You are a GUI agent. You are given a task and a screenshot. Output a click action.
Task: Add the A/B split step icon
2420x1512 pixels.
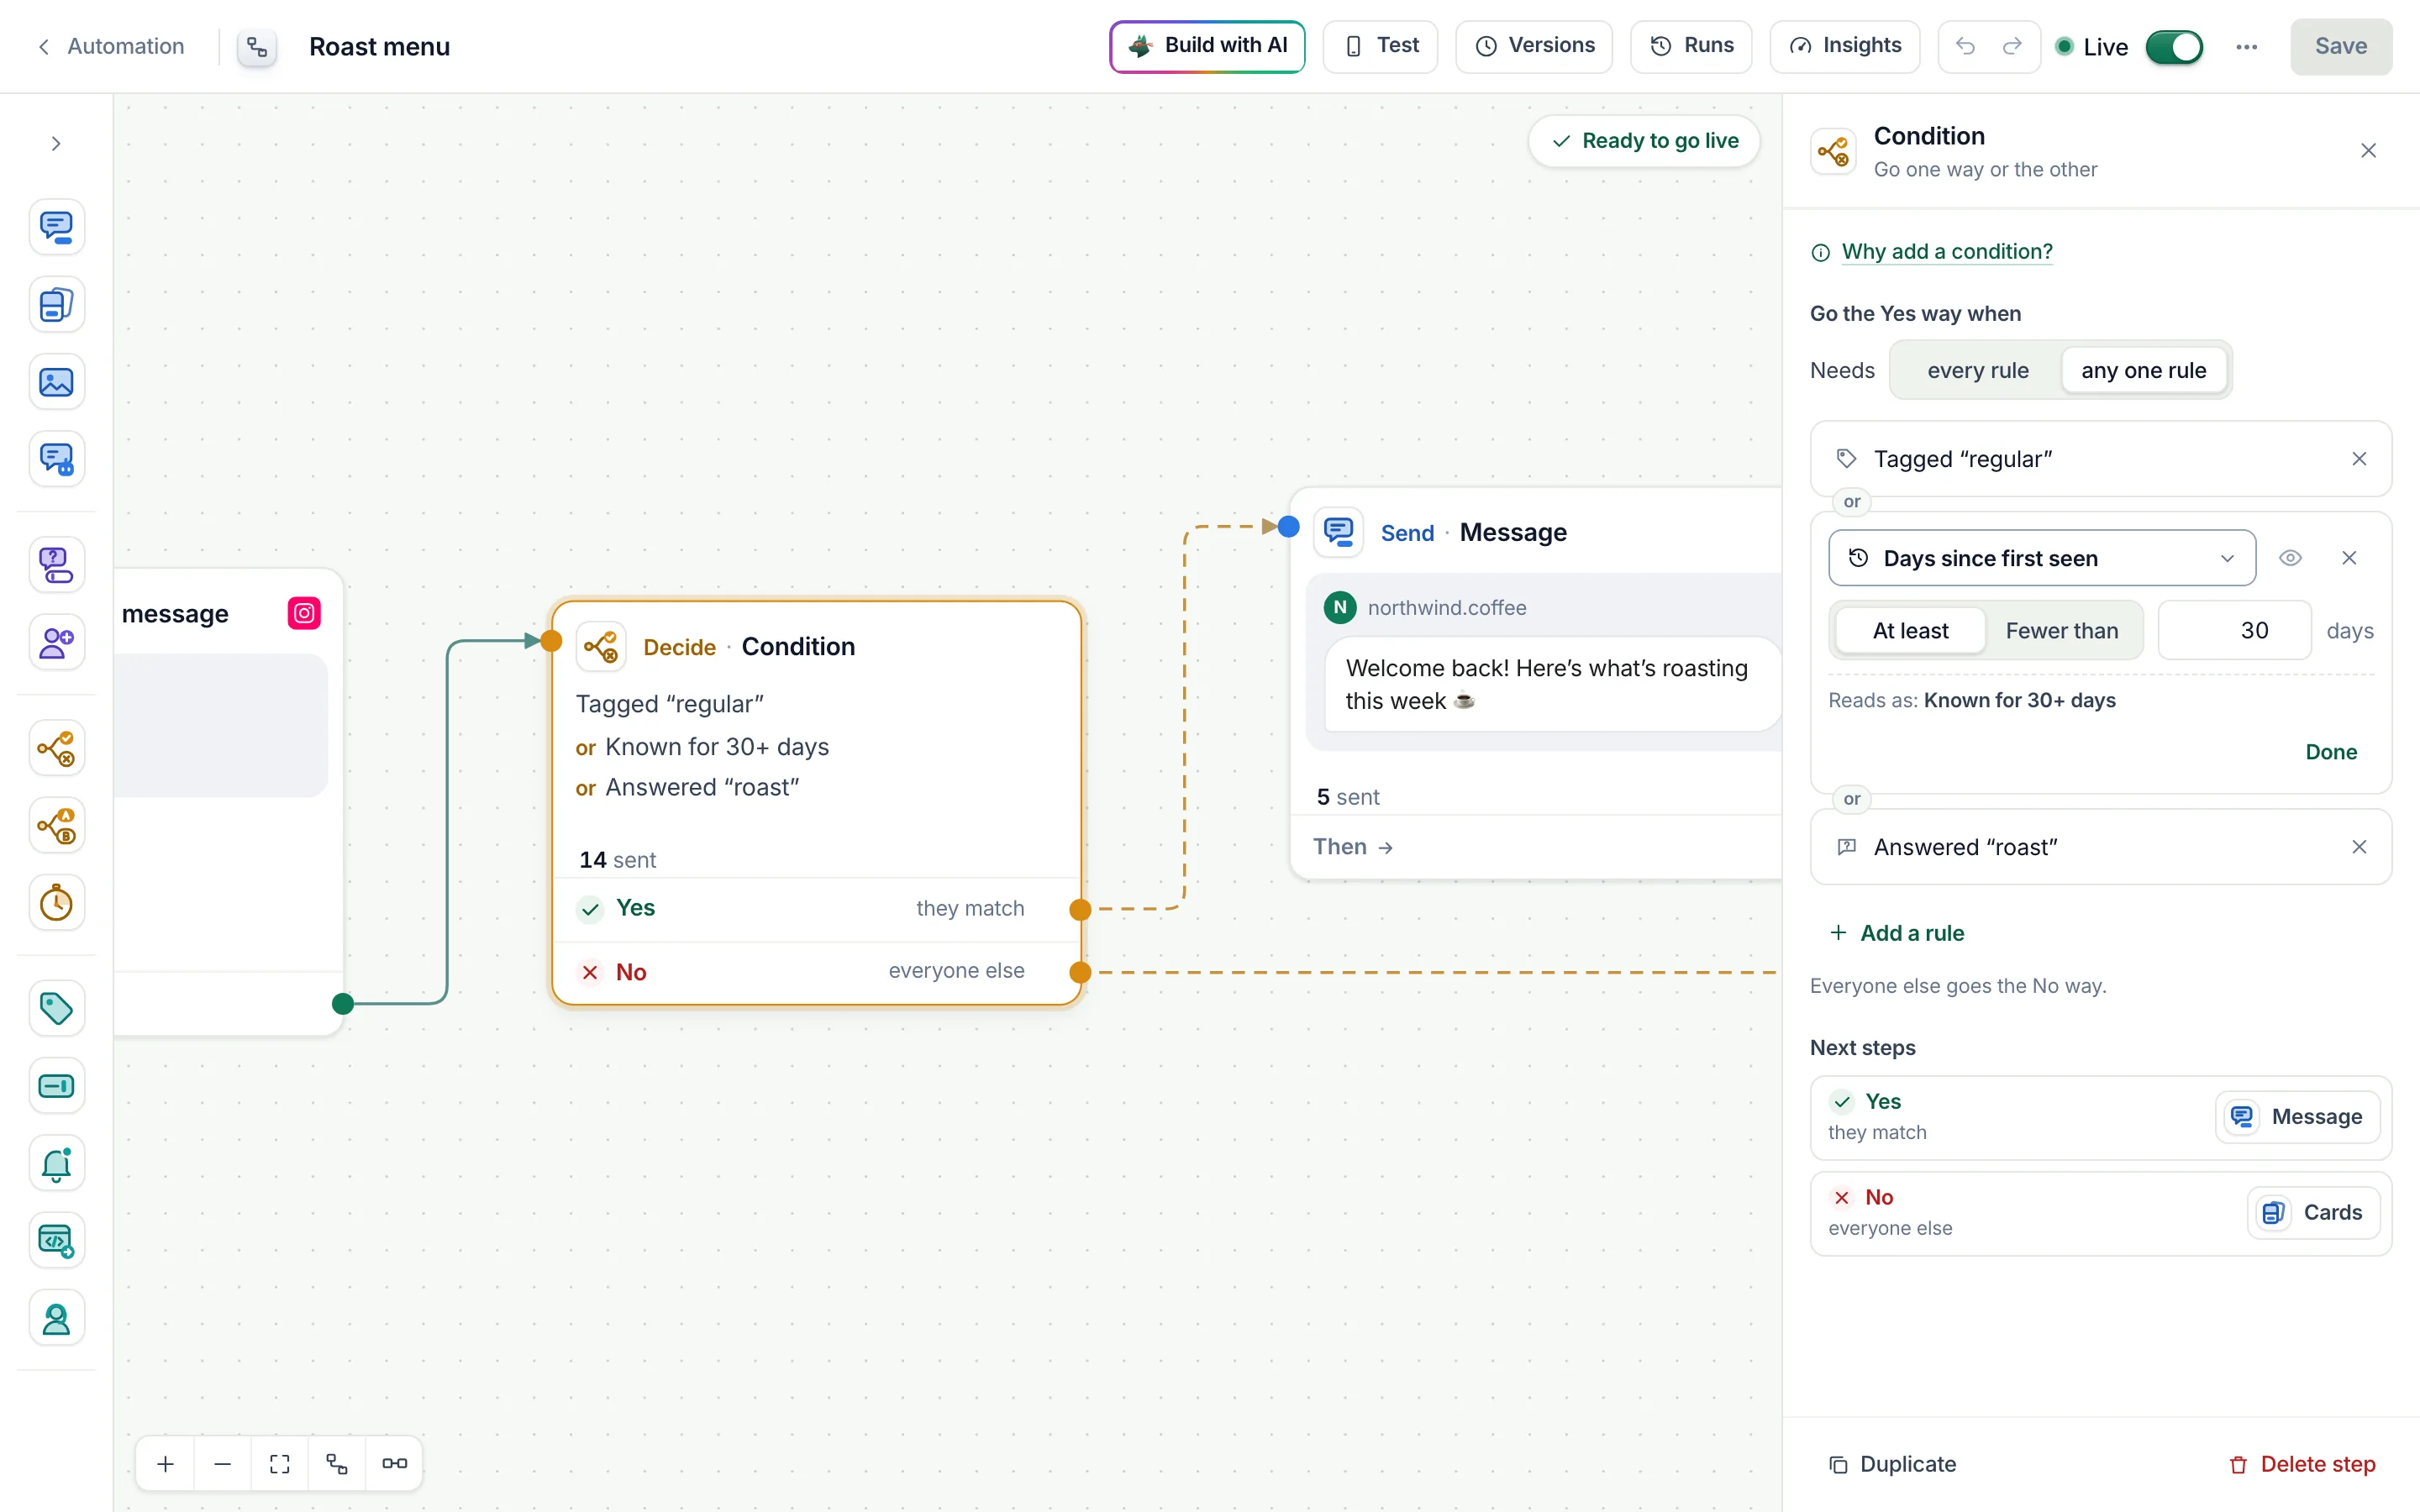pos(56,826)
